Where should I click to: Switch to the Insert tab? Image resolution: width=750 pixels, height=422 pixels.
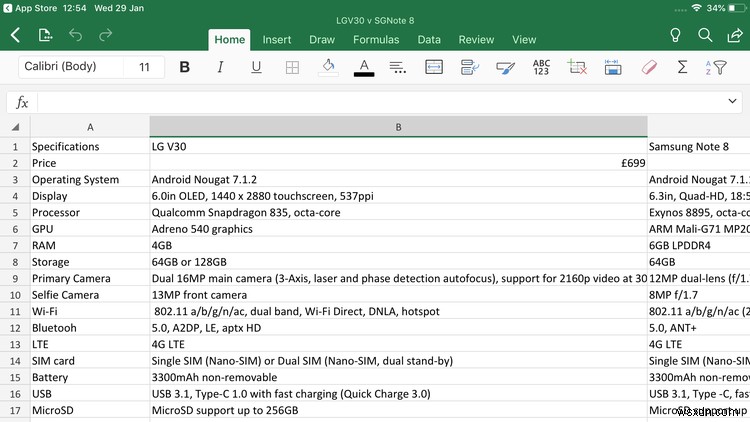[276, 40]
